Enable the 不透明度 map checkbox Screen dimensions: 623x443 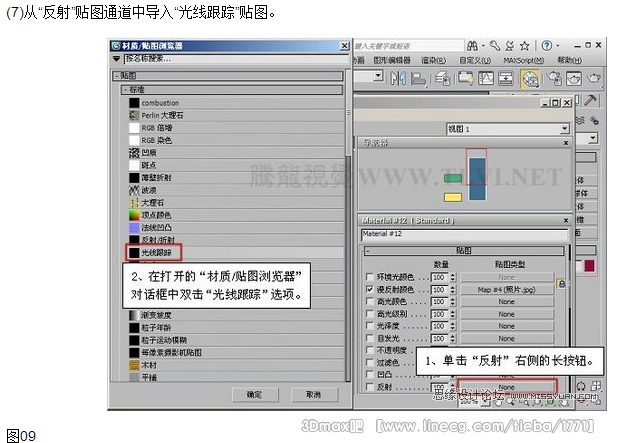pyautogui.click(x=370, y=350)
